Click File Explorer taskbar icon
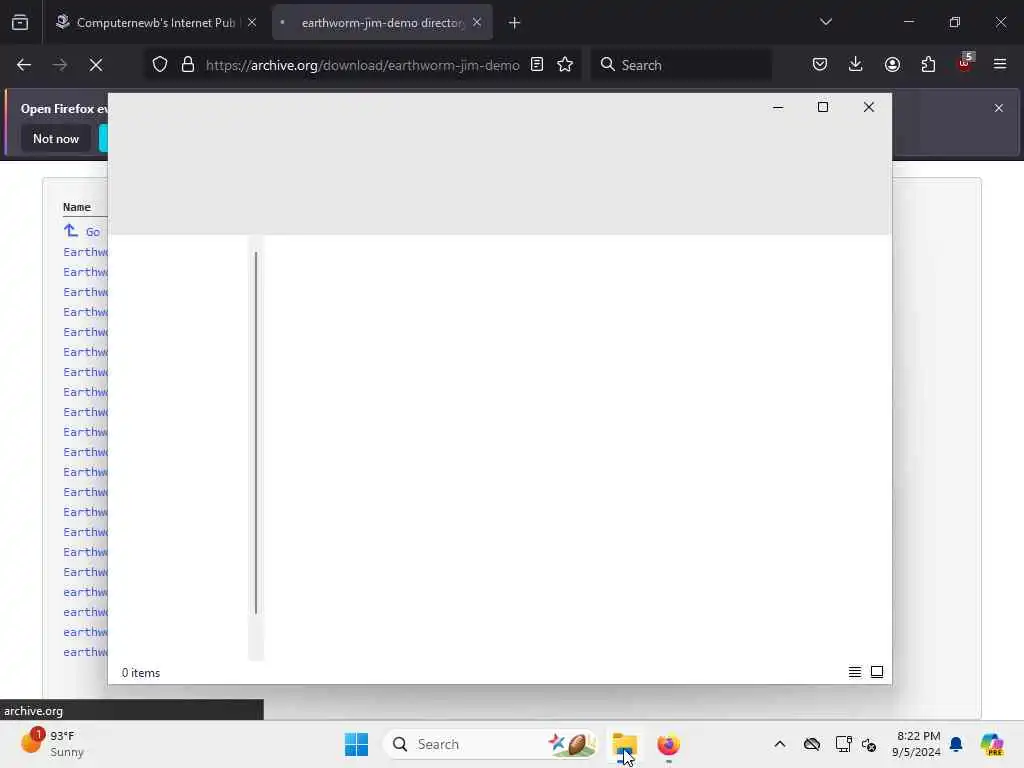 pyautogui.click(x=624, y=744)
